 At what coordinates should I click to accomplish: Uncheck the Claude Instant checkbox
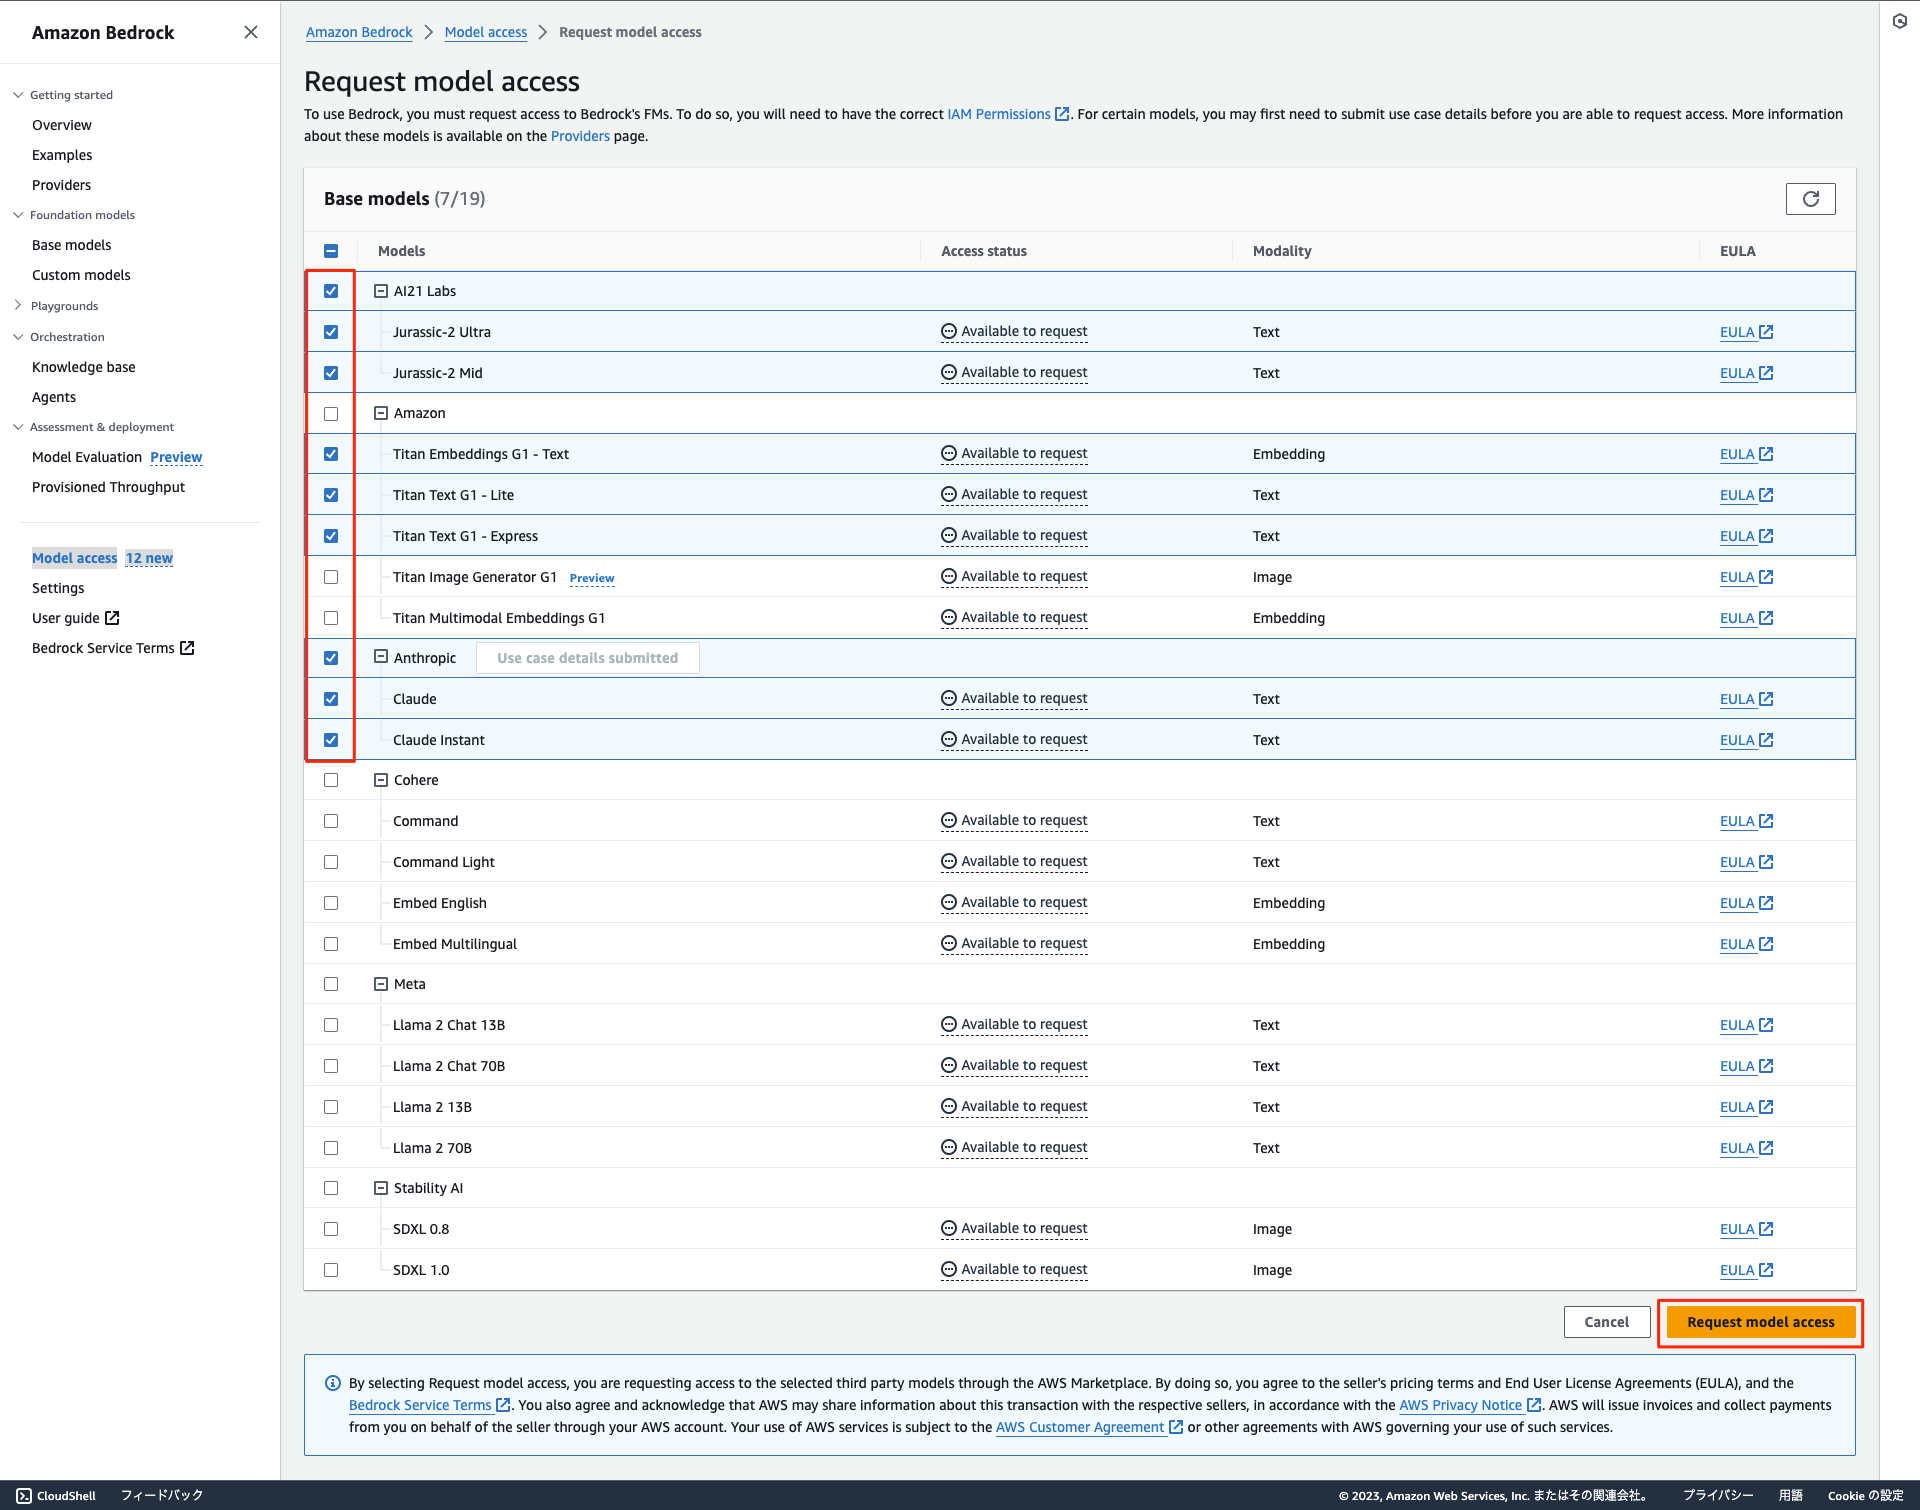click(x=331, y=740)
